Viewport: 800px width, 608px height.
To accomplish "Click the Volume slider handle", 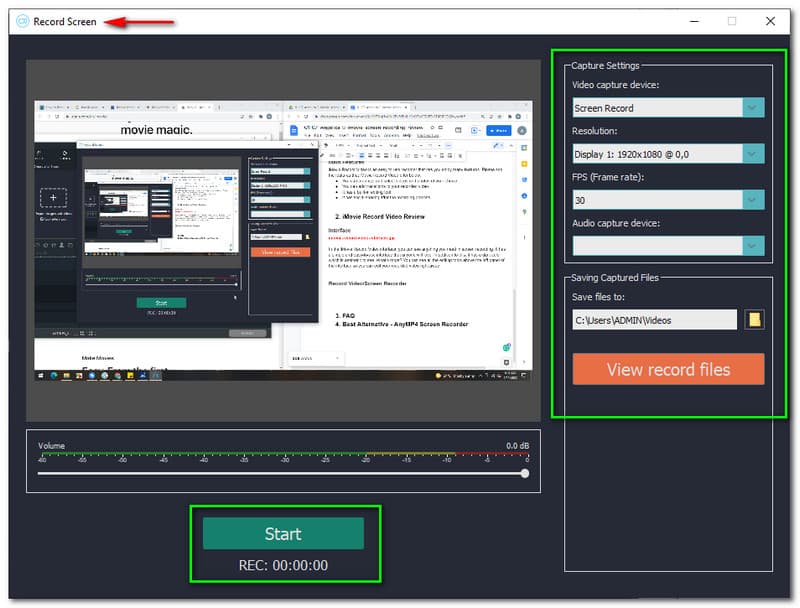I will click(525, 473).
